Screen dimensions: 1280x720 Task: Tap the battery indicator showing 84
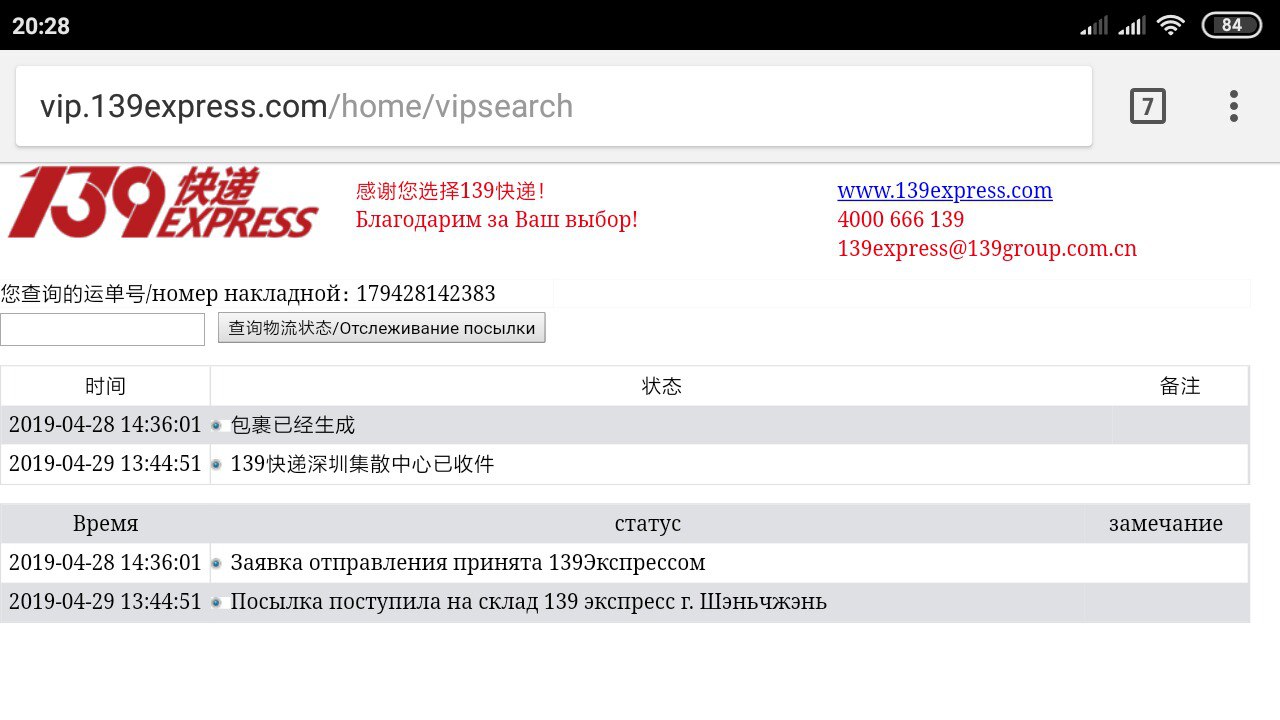coord(1231,25)
